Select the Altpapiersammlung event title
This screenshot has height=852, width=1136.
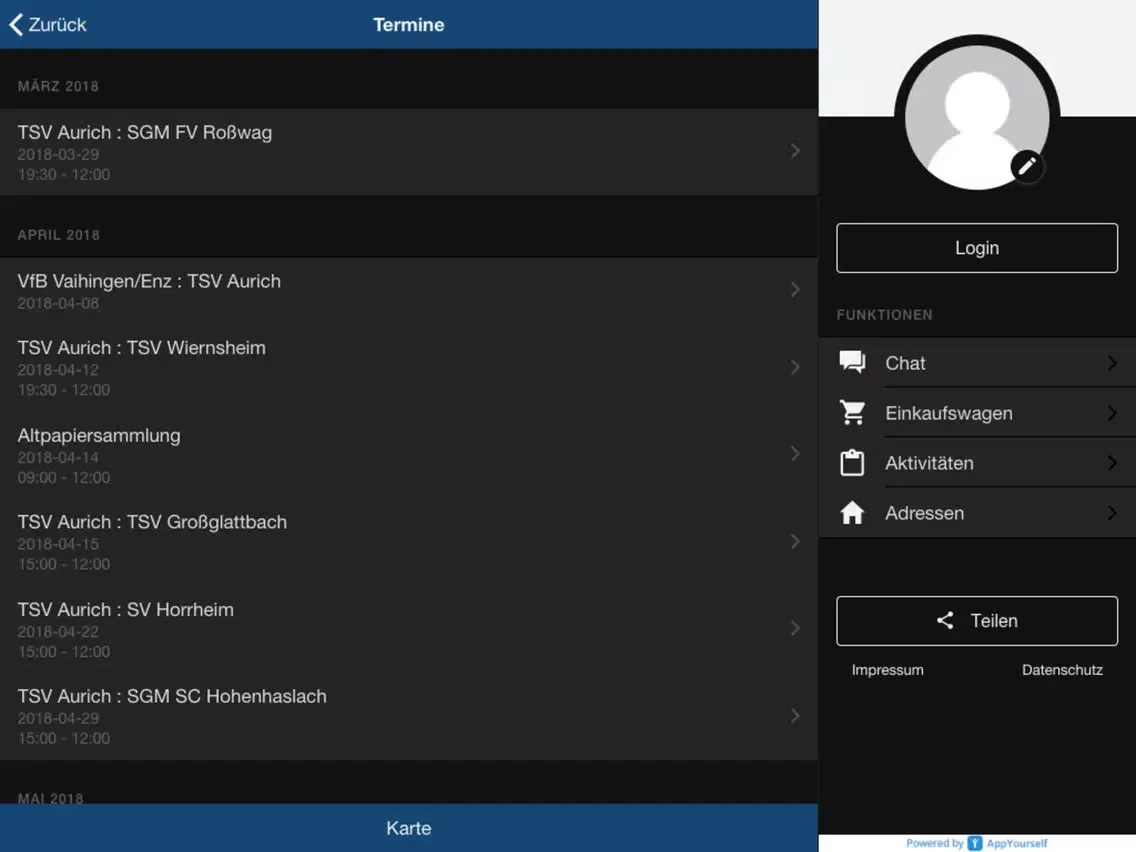99,435
